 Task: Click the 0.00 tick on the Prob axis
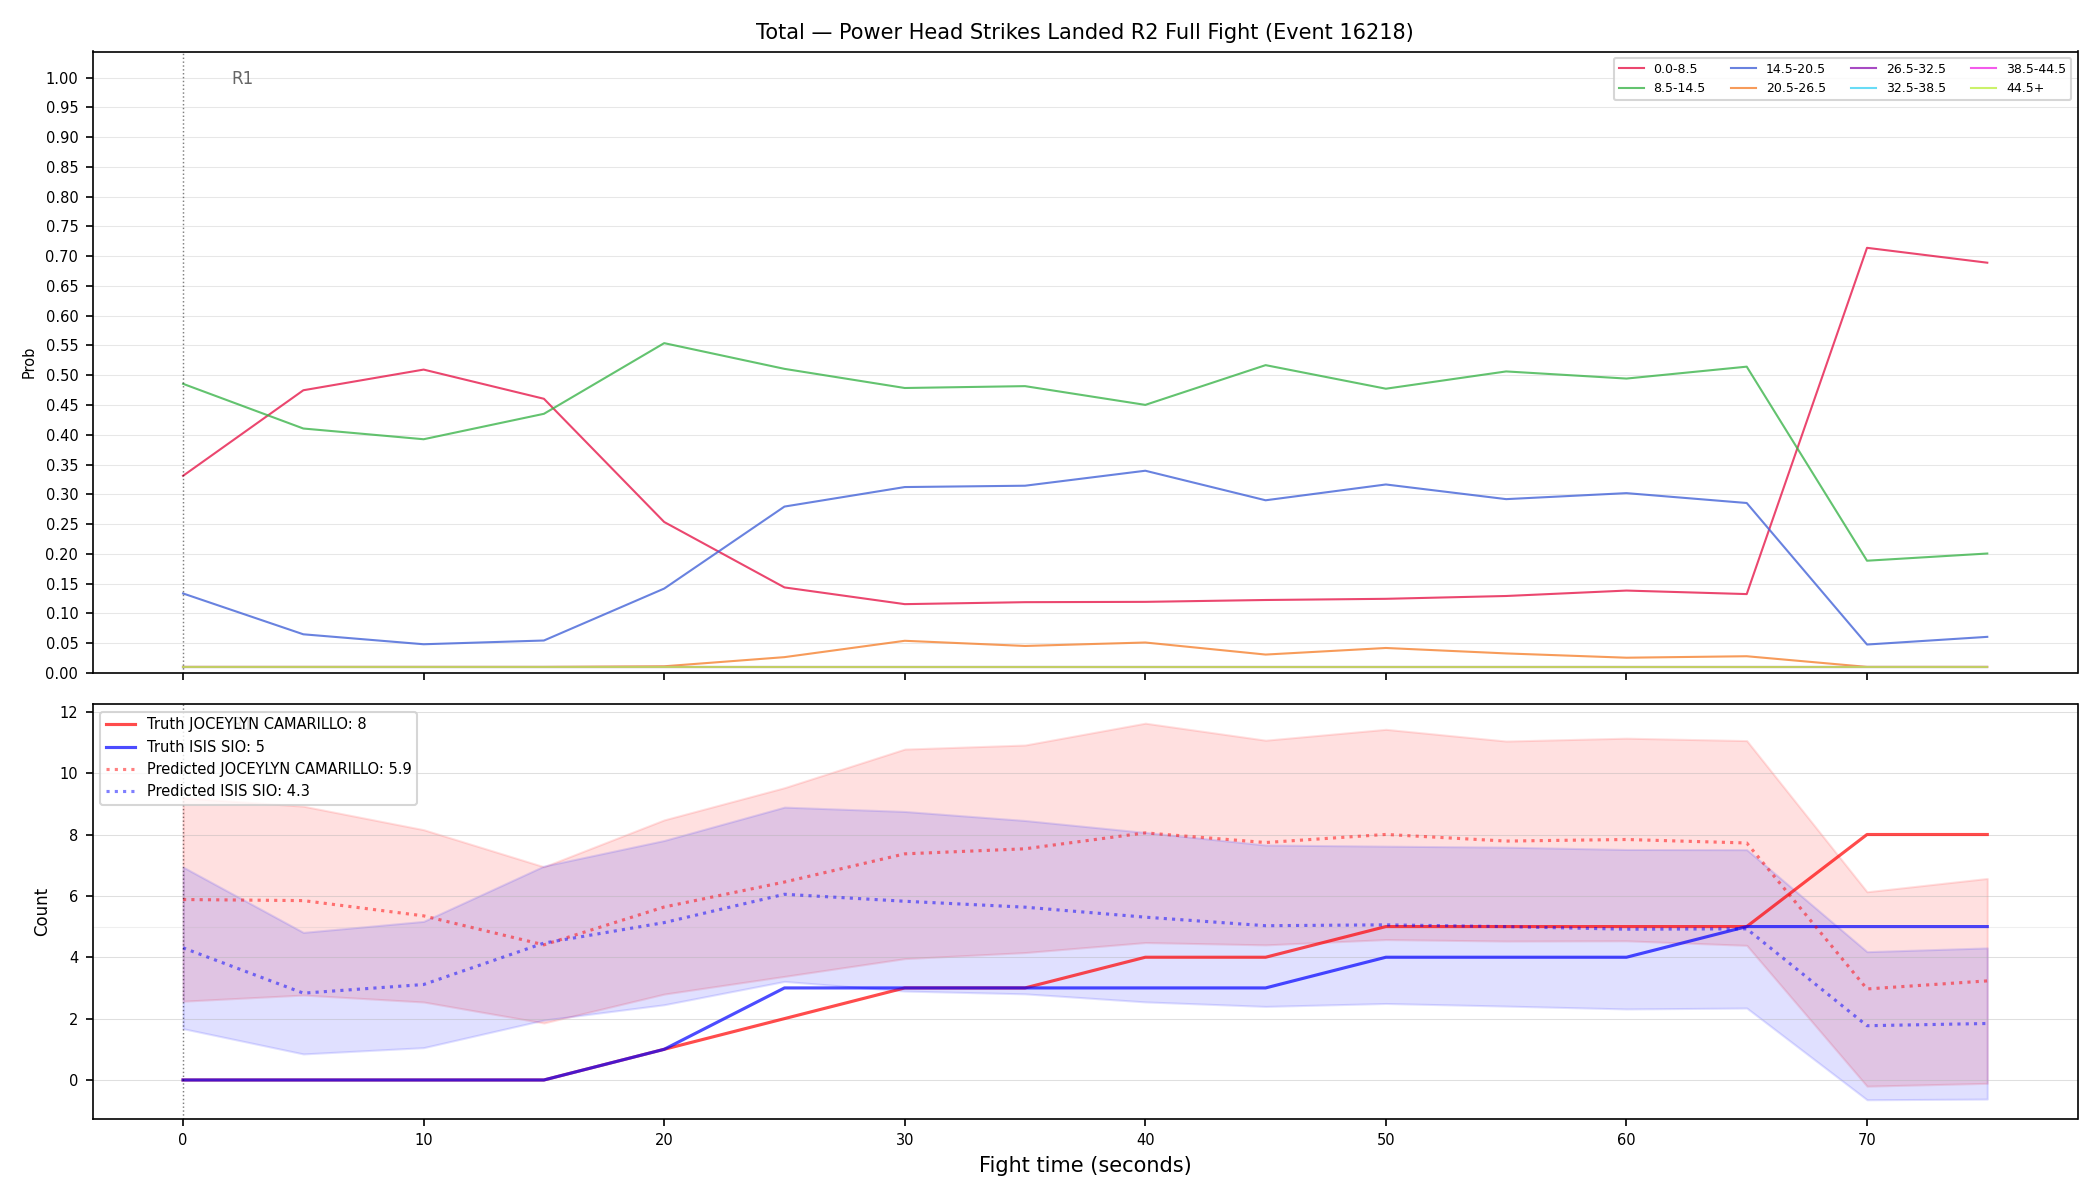pos(62,673)
